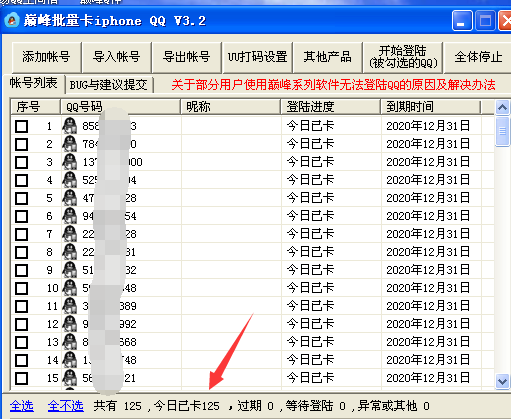The image size is (511, 419).
Task: Open the red login-problem notice link
Action: [333, 85]
